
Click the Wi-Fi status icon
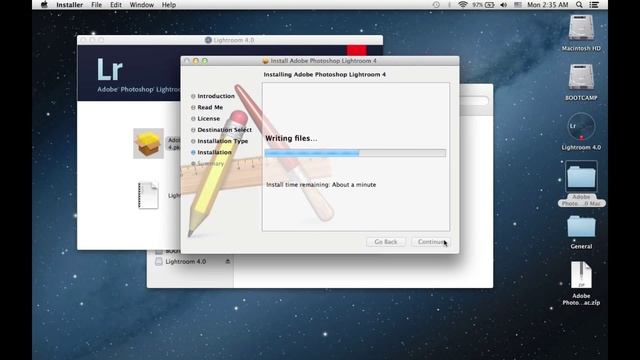(462, 5)
